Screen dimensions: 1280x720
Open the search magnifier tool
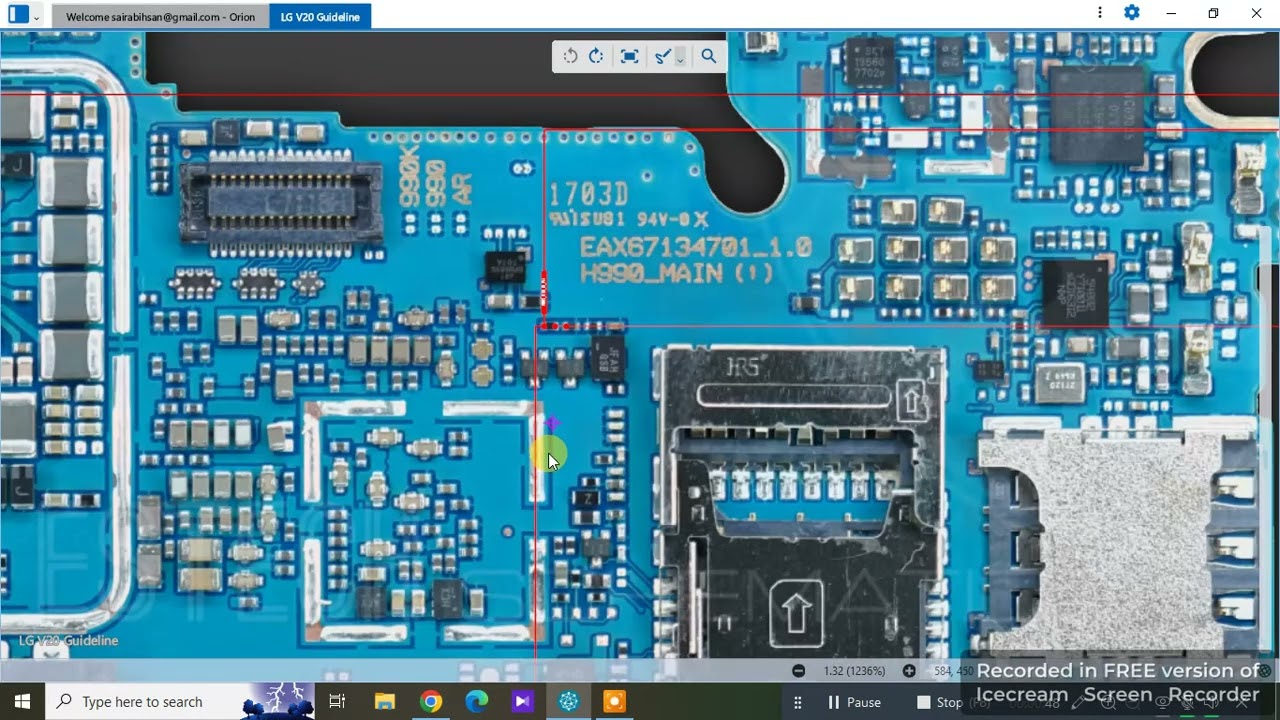pos(709,56)
